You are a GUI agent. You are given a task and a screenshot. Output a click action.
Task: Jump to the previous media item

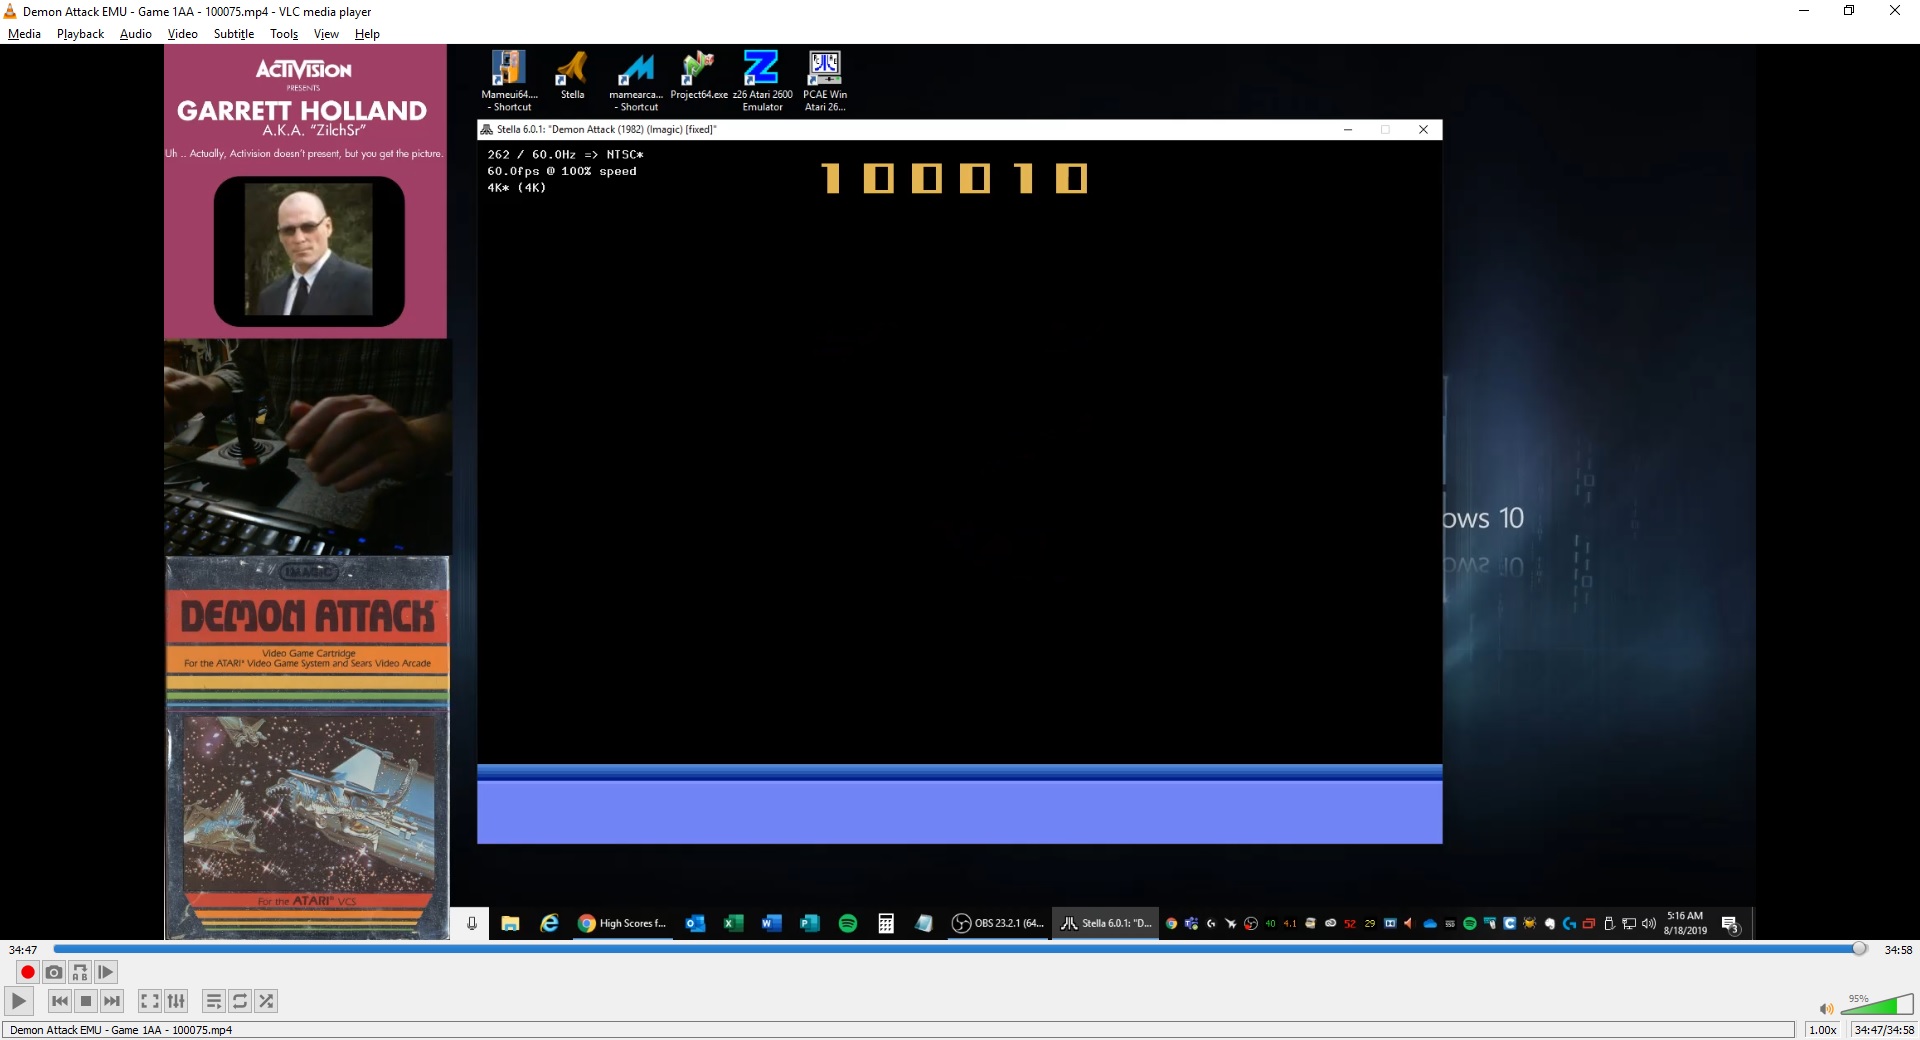pos(60,1001)
